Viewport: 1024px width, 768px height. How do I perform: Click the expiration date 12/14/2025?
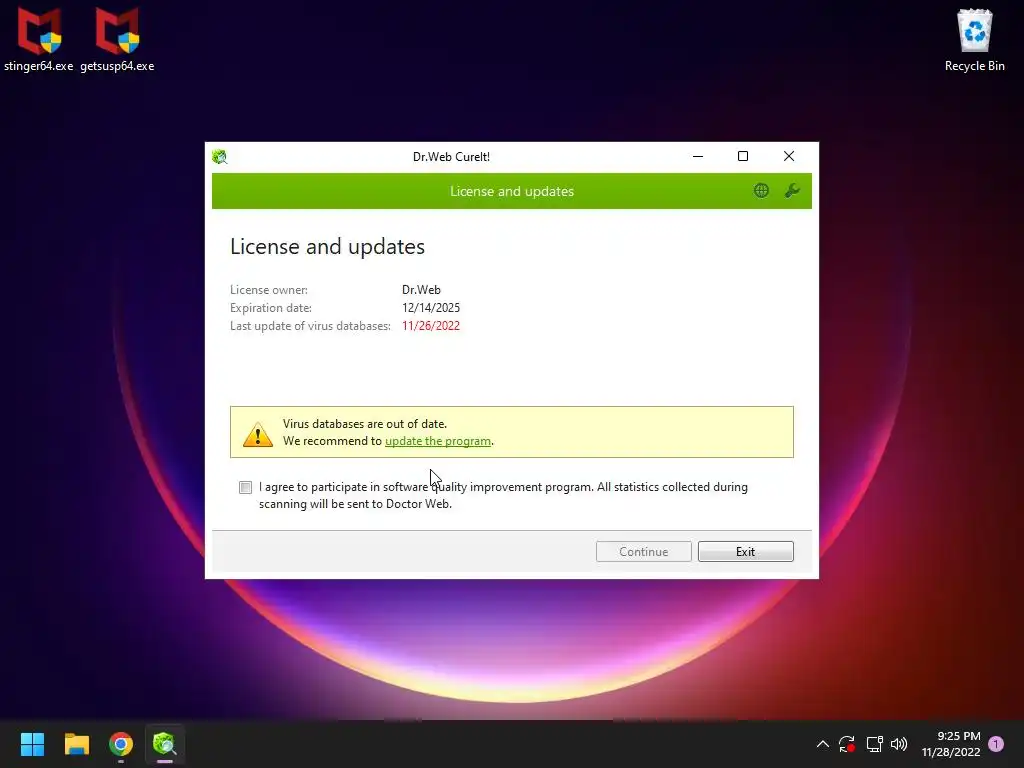tap(431, 308)
